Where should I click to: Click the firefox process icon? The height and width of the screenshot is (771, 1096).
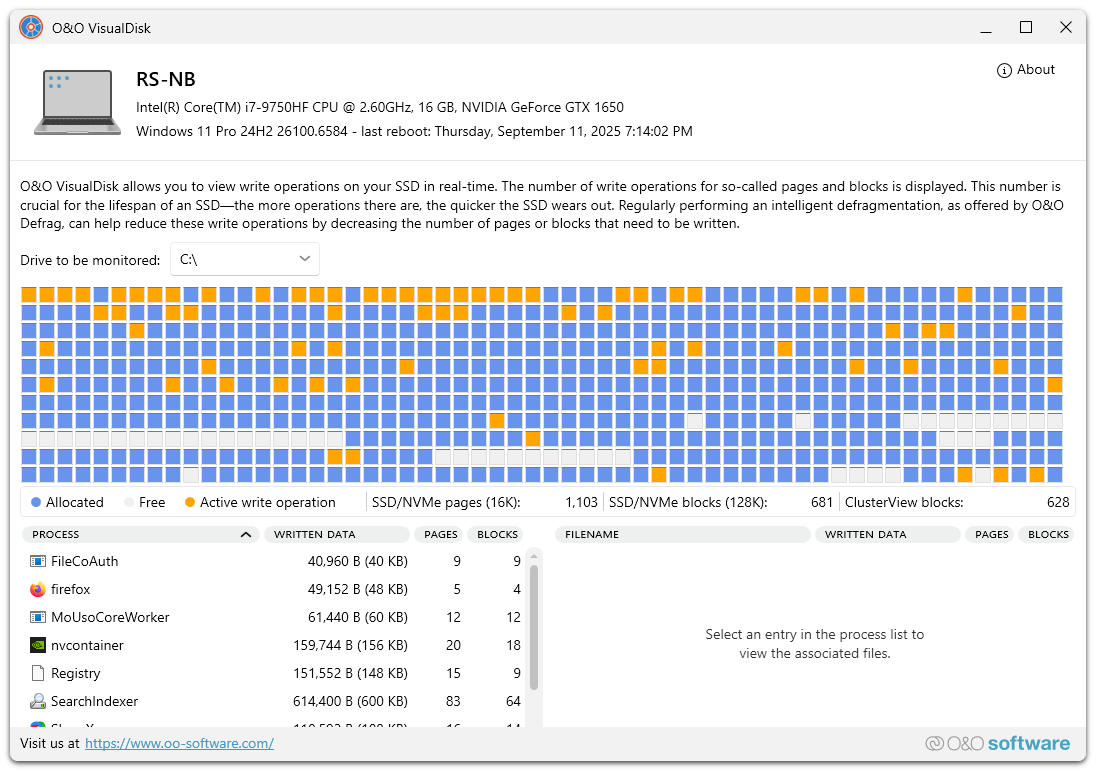coord(38,589)
